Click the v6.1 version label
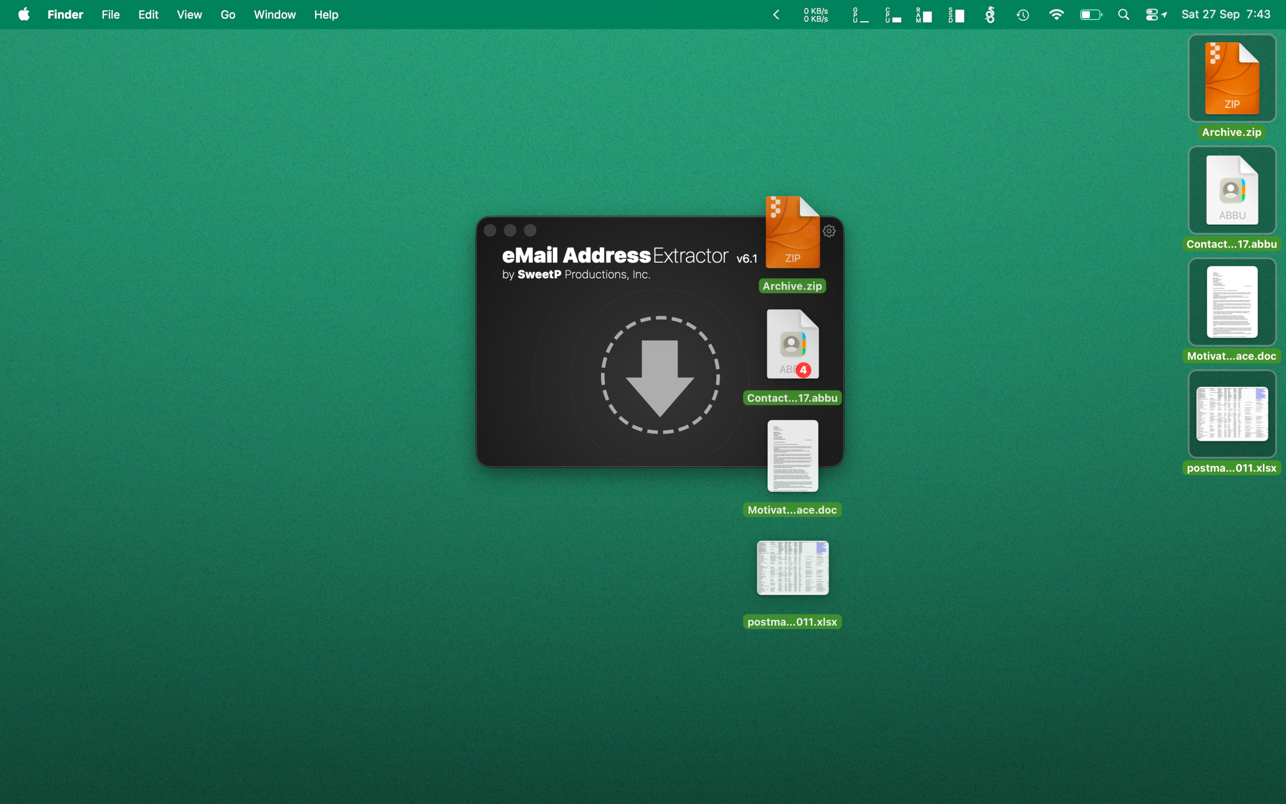This screenshot has width=1286, height=804. [747, 259]
